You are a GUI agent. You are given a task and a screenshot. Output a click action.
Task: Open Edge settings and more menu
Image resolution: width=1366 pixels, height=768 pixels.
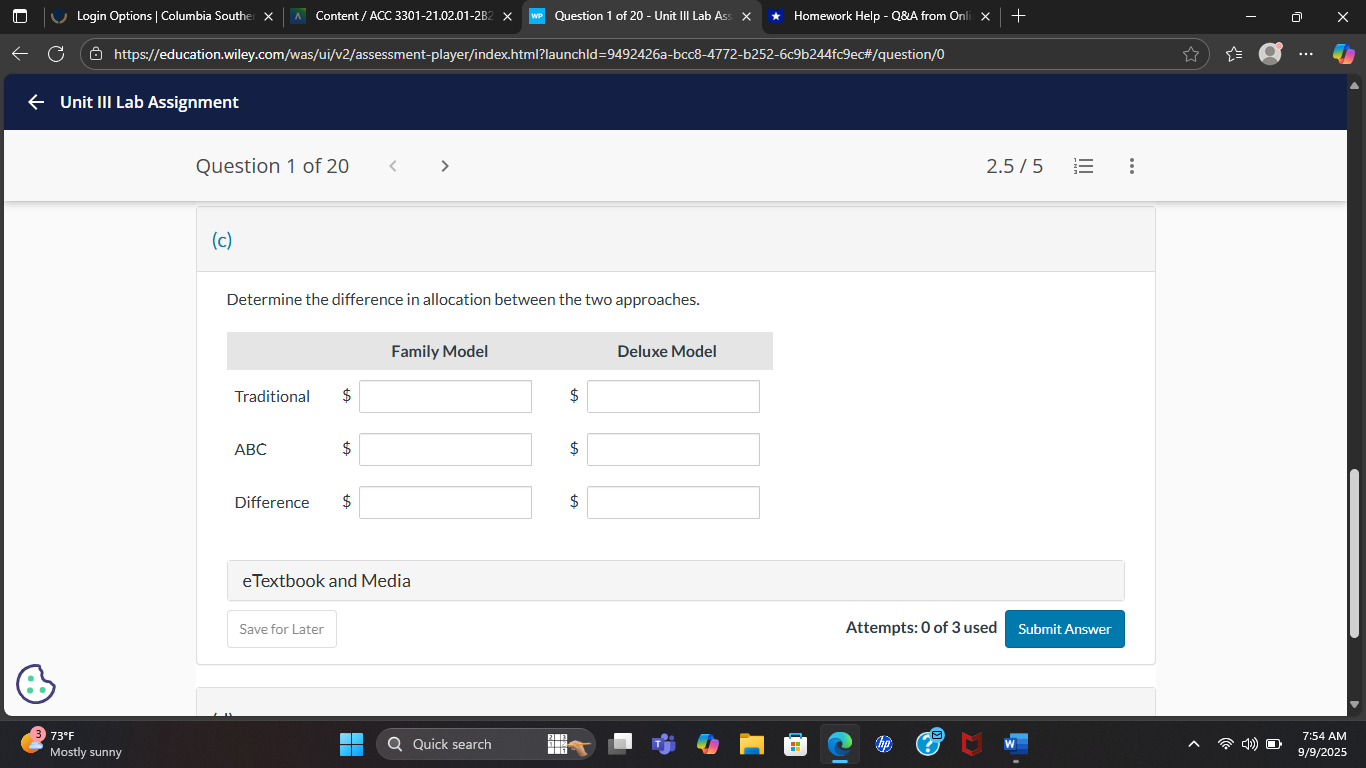[x=1306, y=54]
